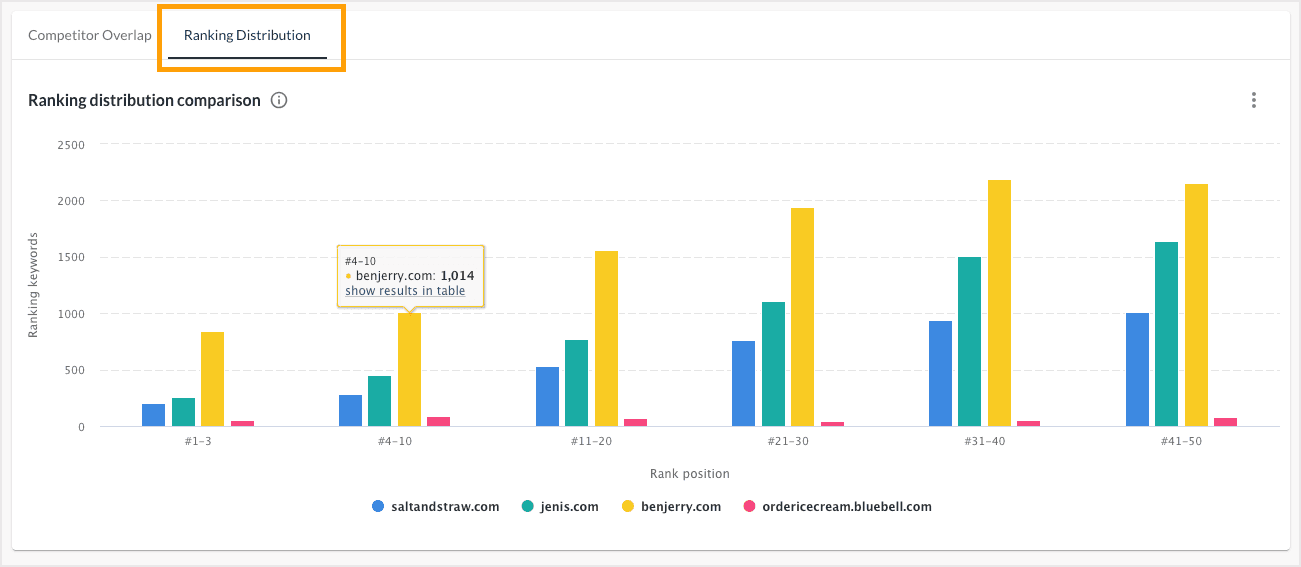Open the three-dot chart options menu
The height and width of the screenshot is (567, 1301).
(x=1253, y=100)
